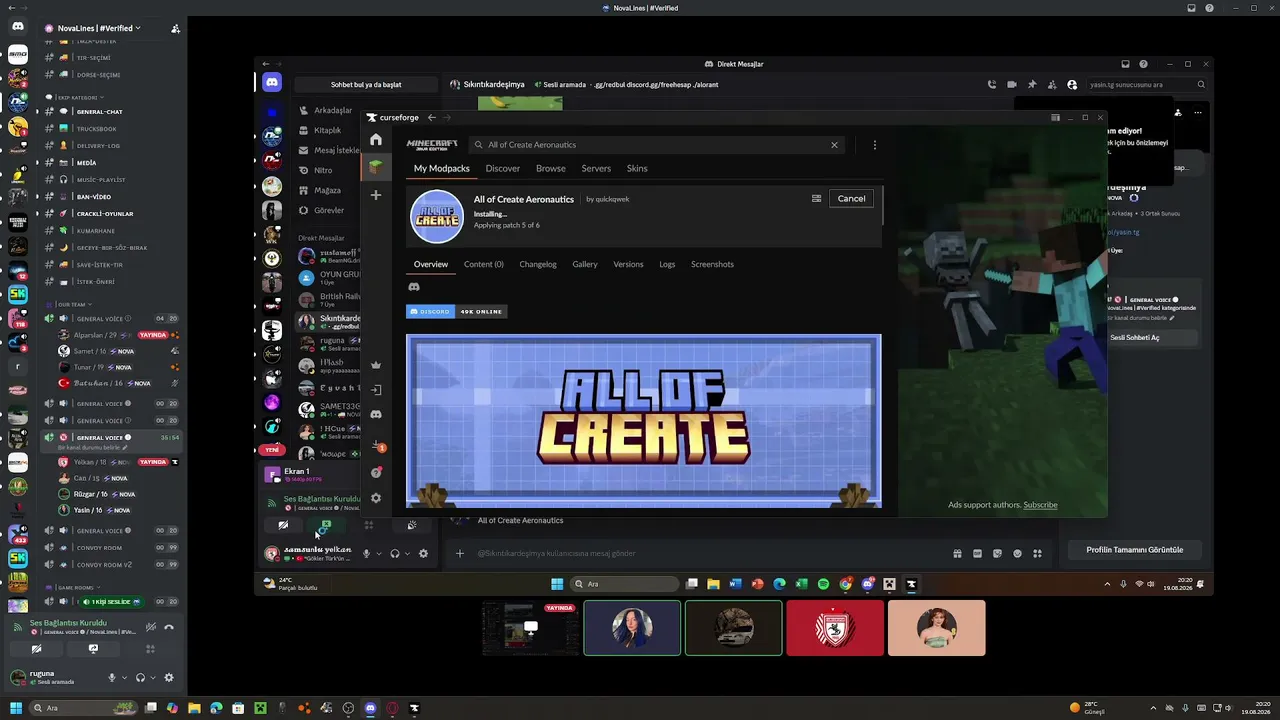Start a voice call in the shared Discord
The height and width of the screenshot is (720, 1280).
[x=992, y=85]
